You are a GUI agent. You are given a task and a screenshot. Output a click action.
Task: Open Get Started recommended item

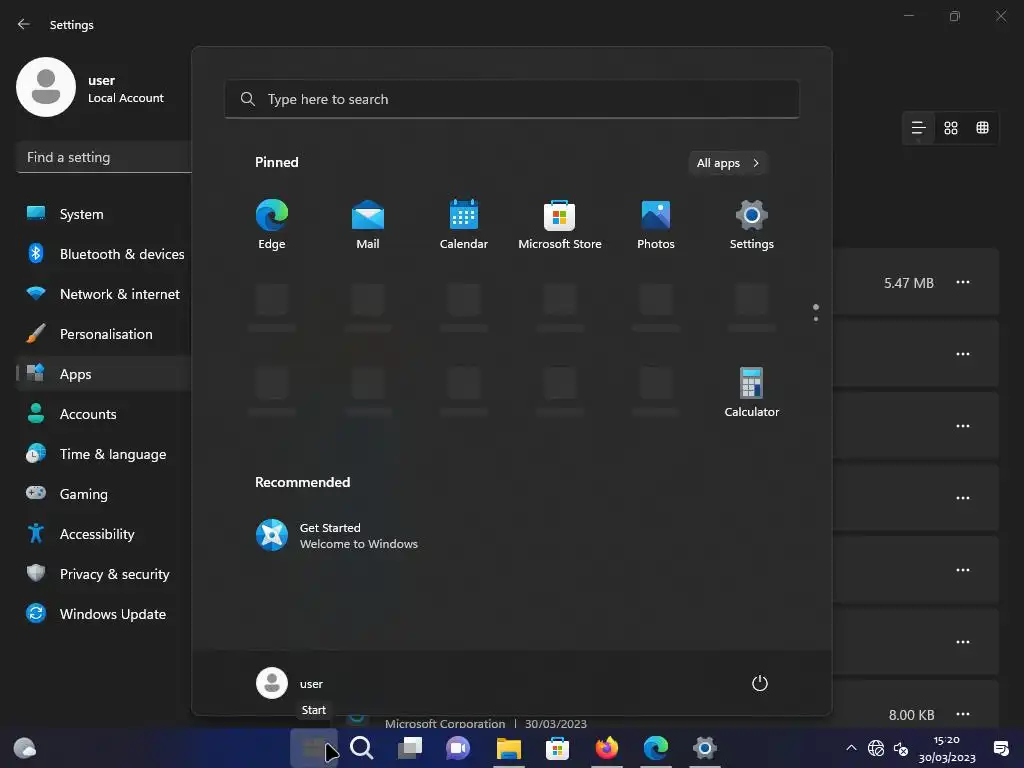[337, 536]
